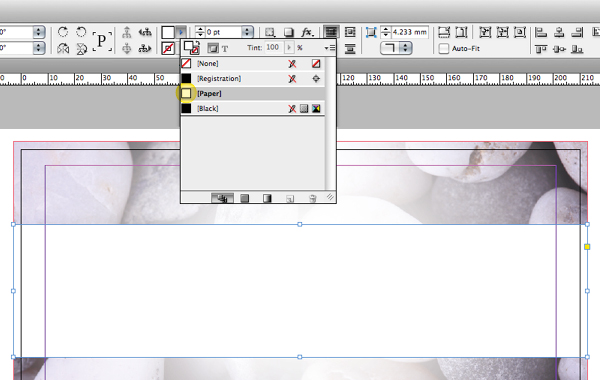Image resolution: width=600 pixels, height=380 pixels.
Task: Click the top rotation angle dropdown
Action: [x=38, y=32]
